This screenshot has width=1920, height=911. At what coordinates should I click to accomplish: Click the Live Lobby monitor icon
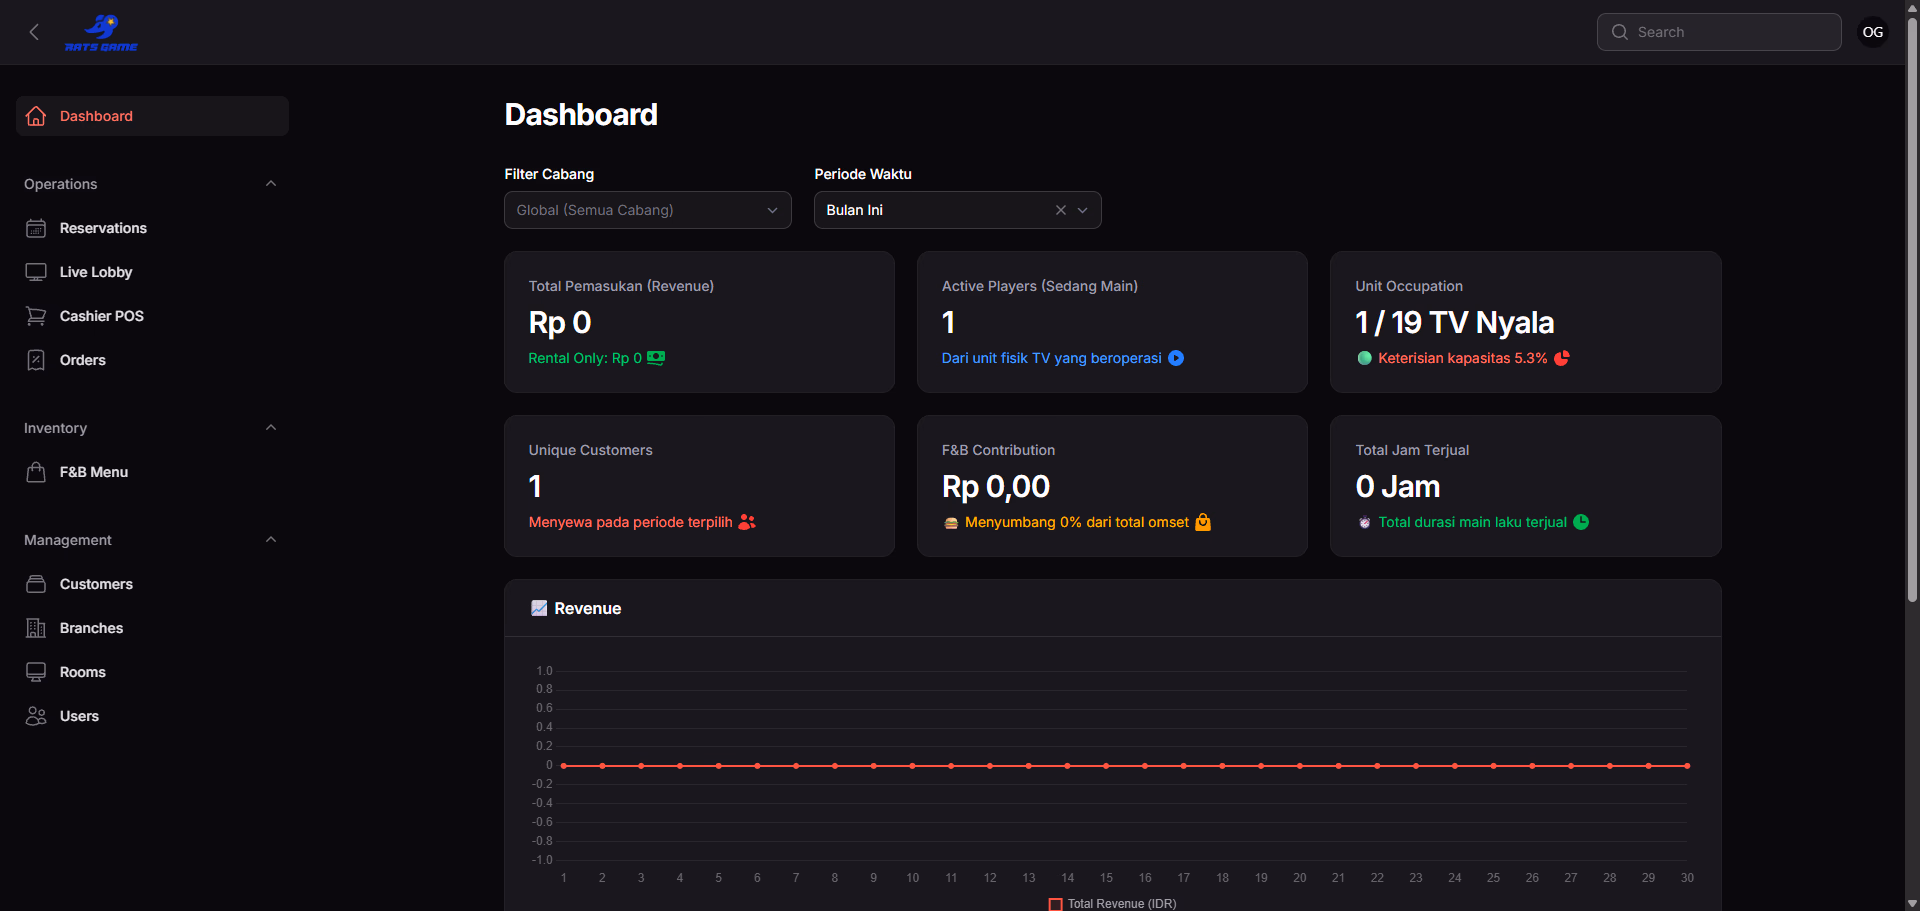click(x=36, y=272)
